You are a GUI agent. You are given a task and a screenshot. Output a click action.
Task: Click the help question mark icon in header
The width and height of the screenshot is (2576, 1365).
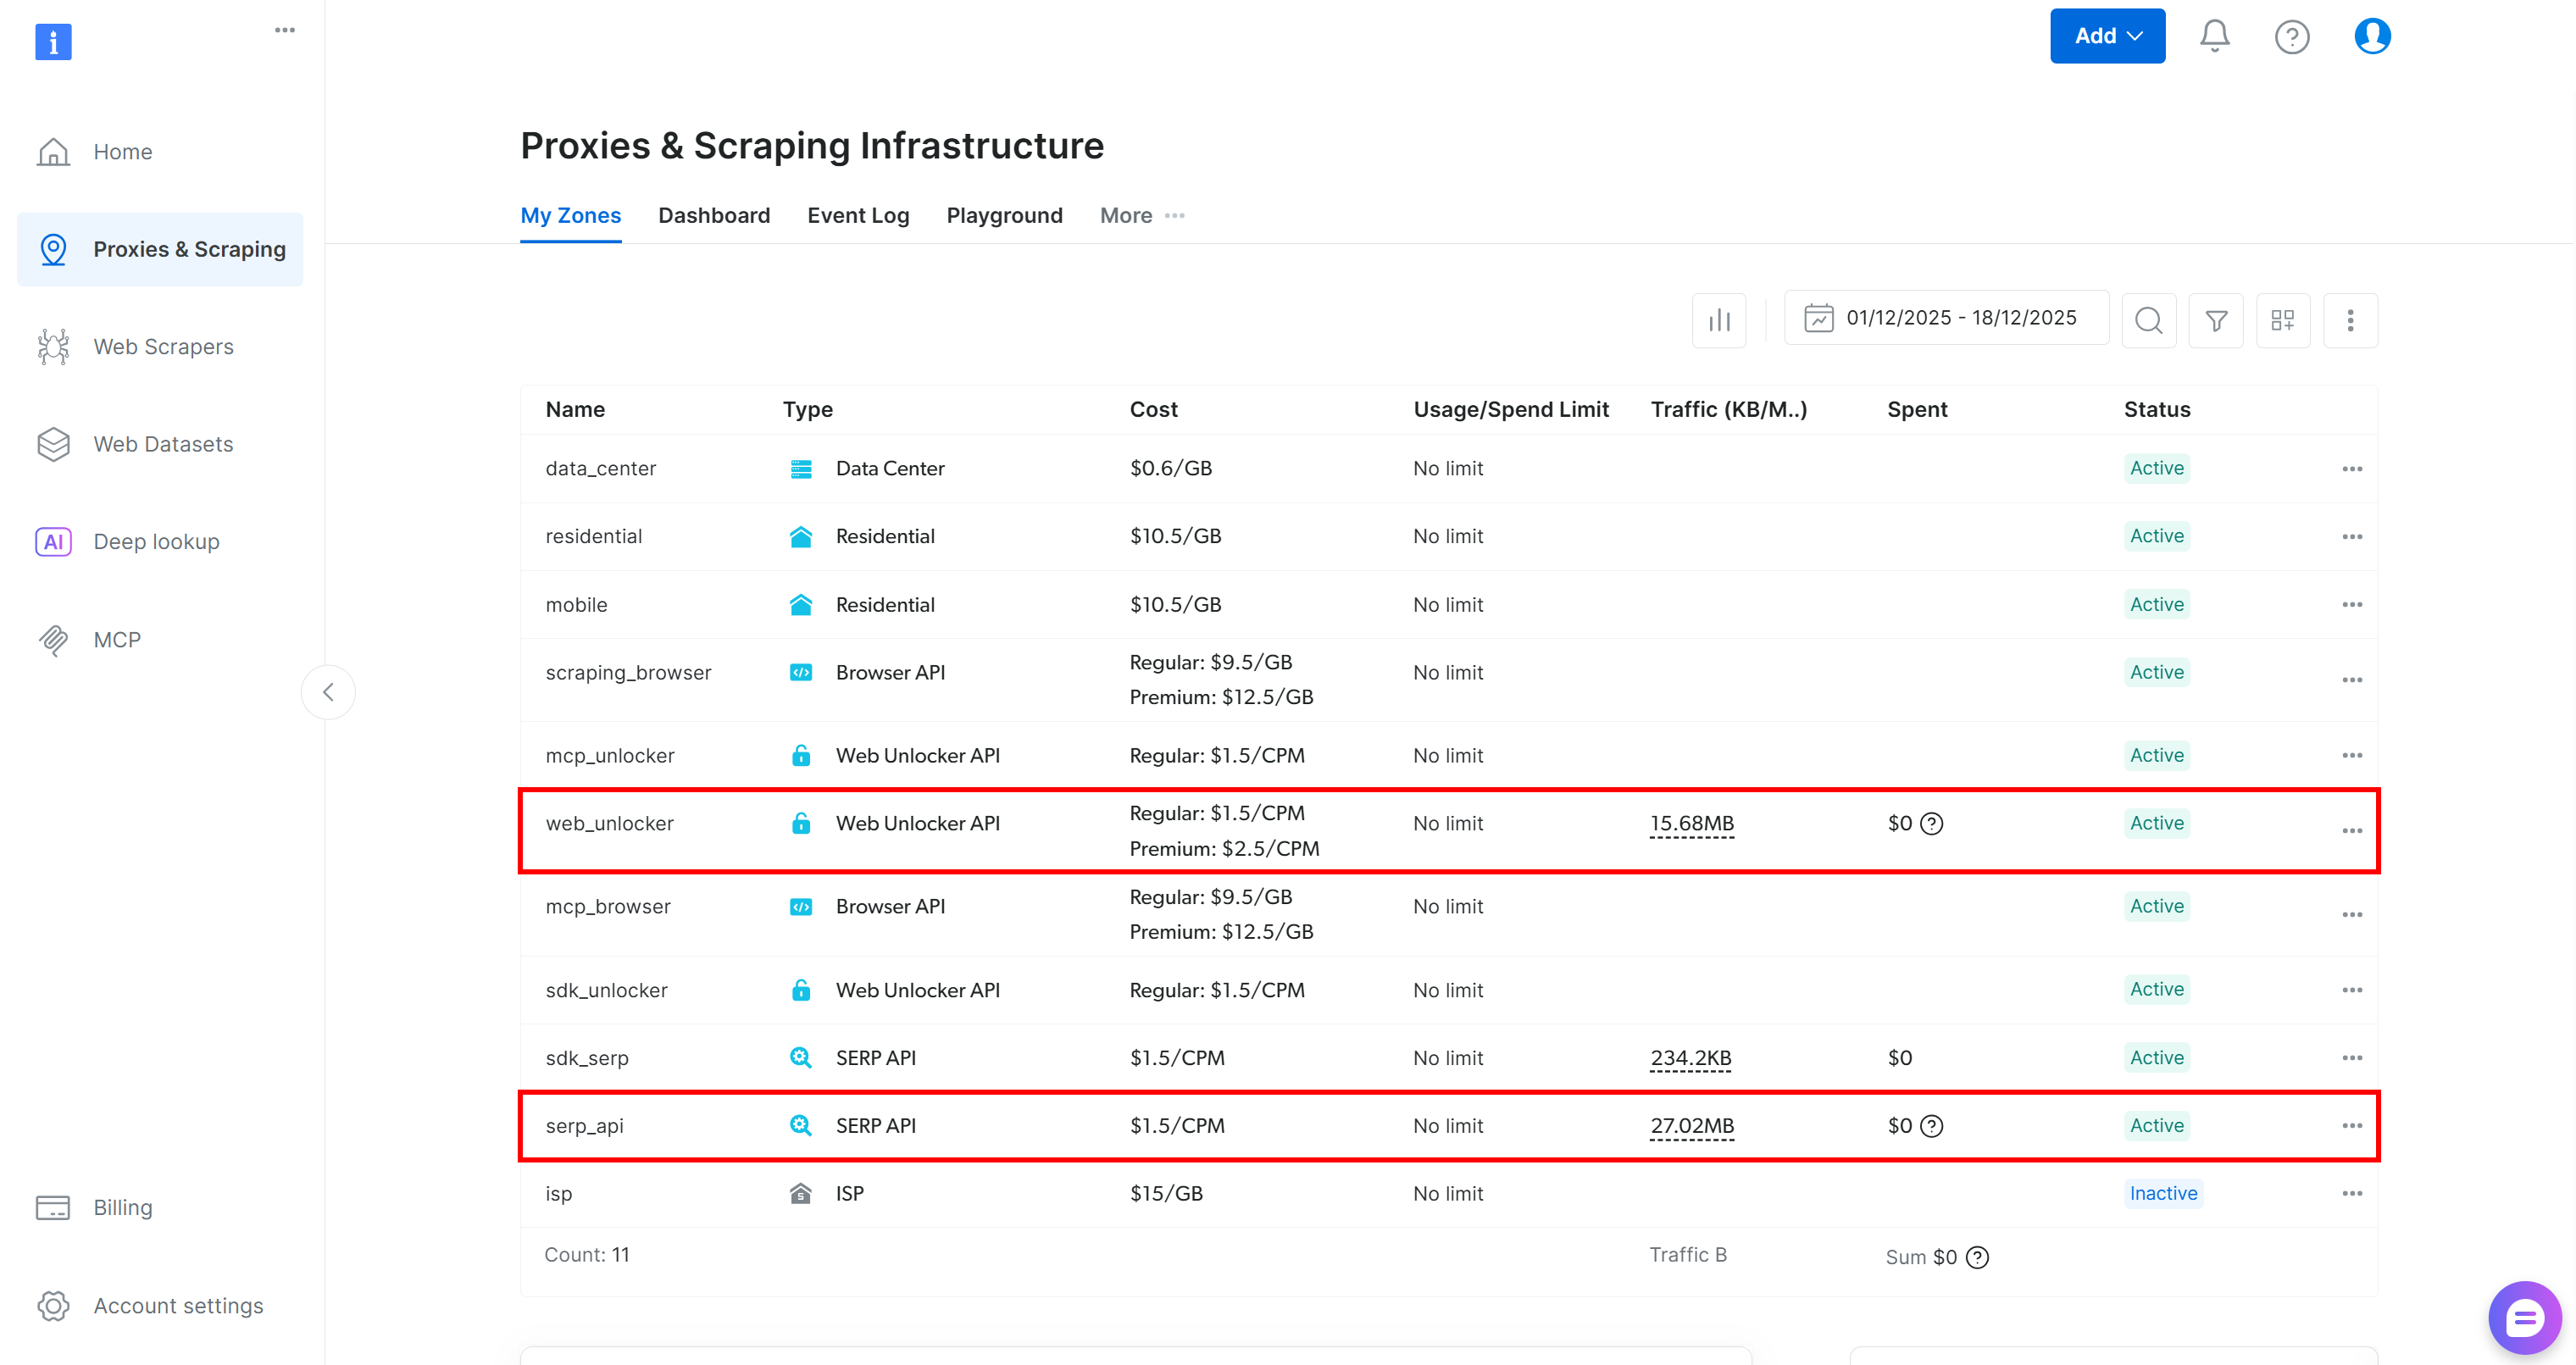[x=2291, y=37]
